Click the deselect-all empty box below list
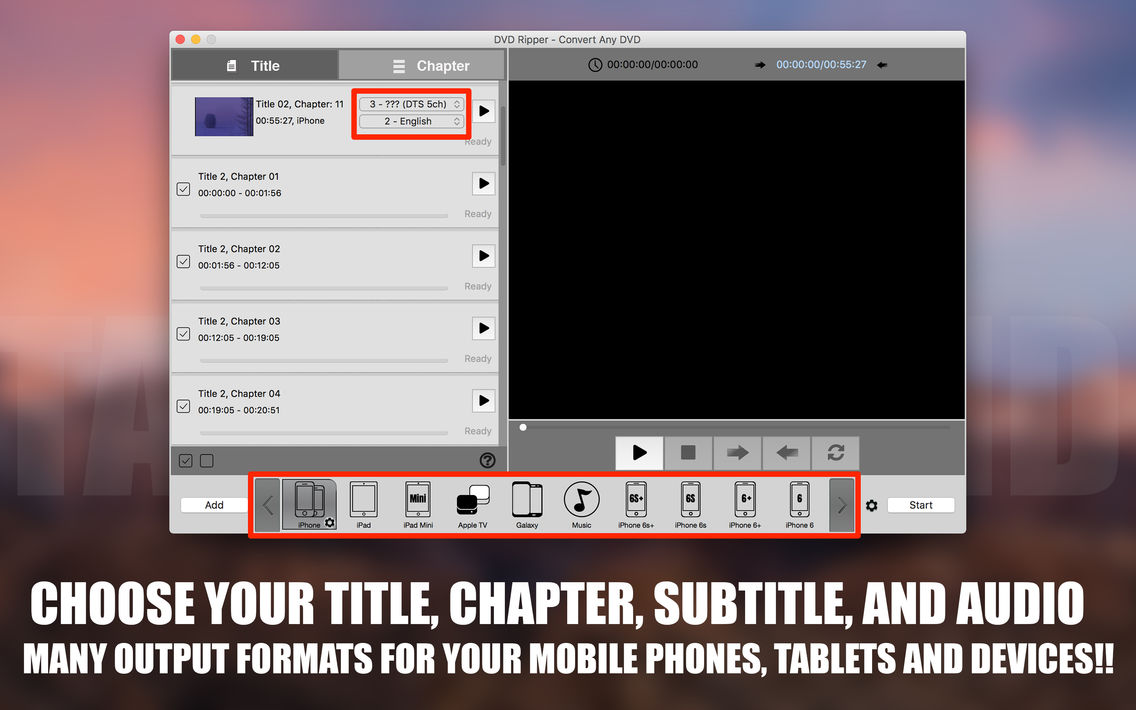The image size is (1136, 710). pyautogui.click(x=206, y=460)
